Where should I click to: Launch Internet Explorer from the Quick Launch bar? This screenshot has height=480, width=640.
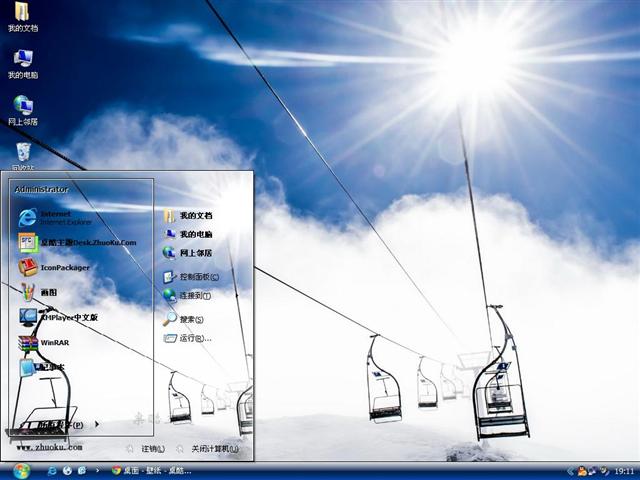[52, 471]
